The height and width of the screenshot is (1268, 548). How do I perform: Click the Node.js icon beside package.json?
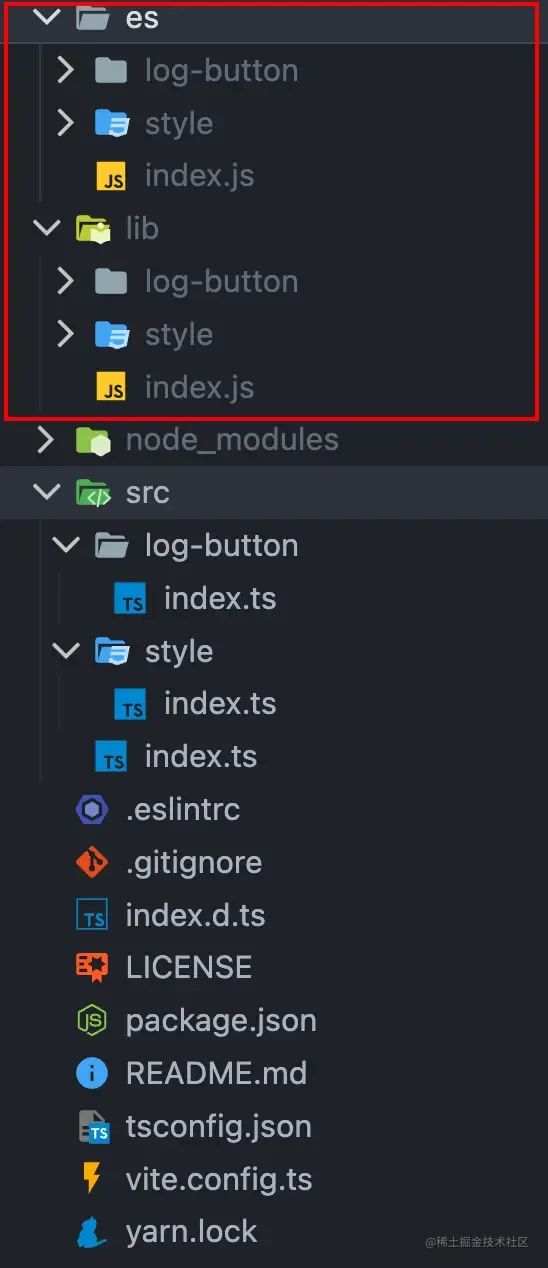92,1020
